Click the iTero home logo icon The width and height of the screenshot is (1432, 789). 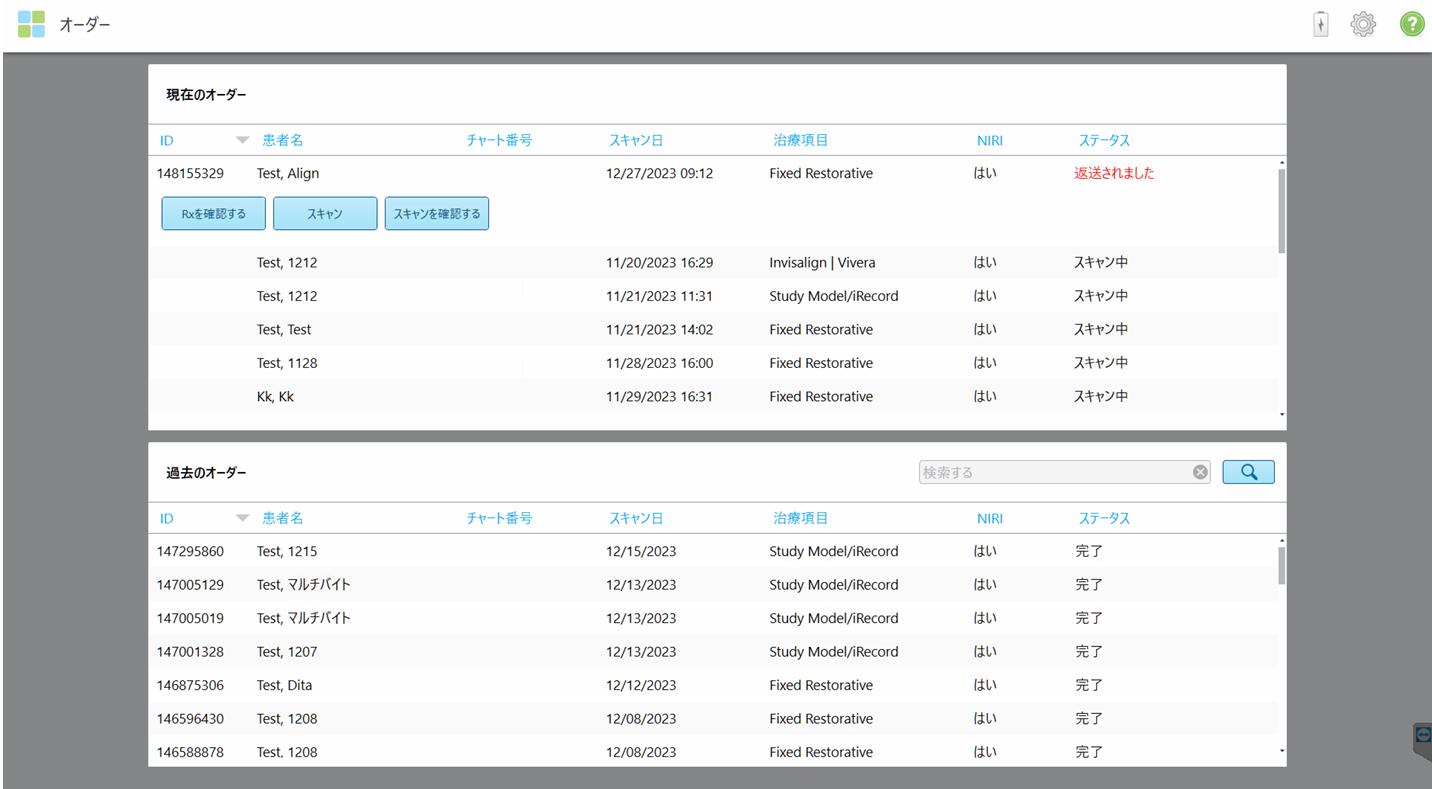[x=31, y=24]
